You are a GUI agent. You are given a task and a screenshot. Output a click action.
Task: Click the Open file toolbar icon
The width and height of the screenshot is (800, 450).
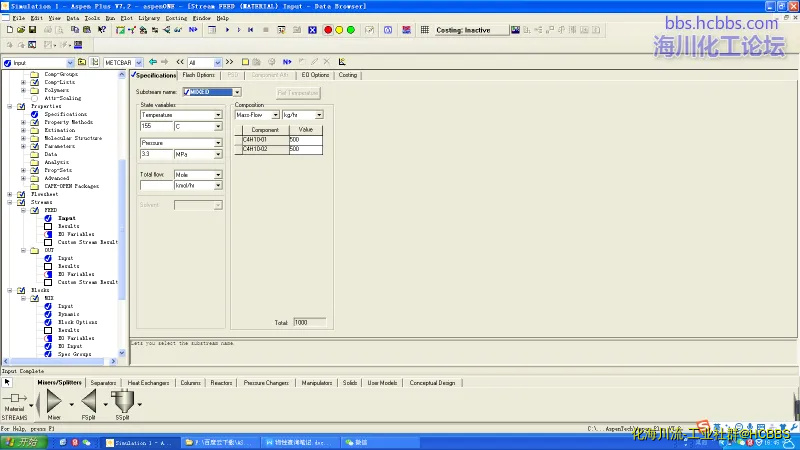coord(21,30)
